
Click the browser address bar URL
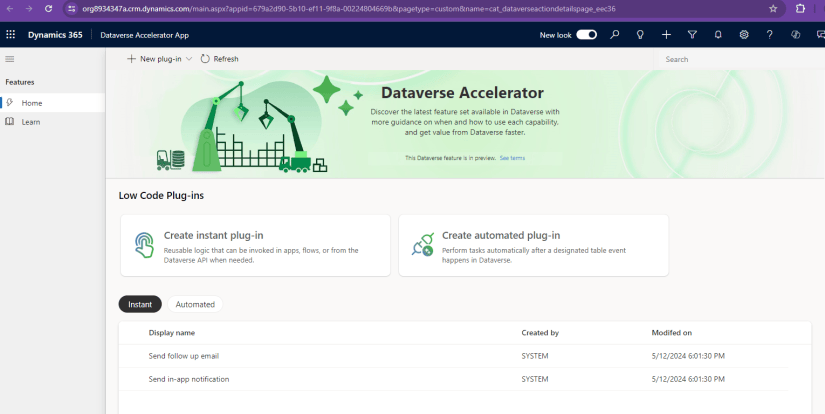[x=348, y=8]
